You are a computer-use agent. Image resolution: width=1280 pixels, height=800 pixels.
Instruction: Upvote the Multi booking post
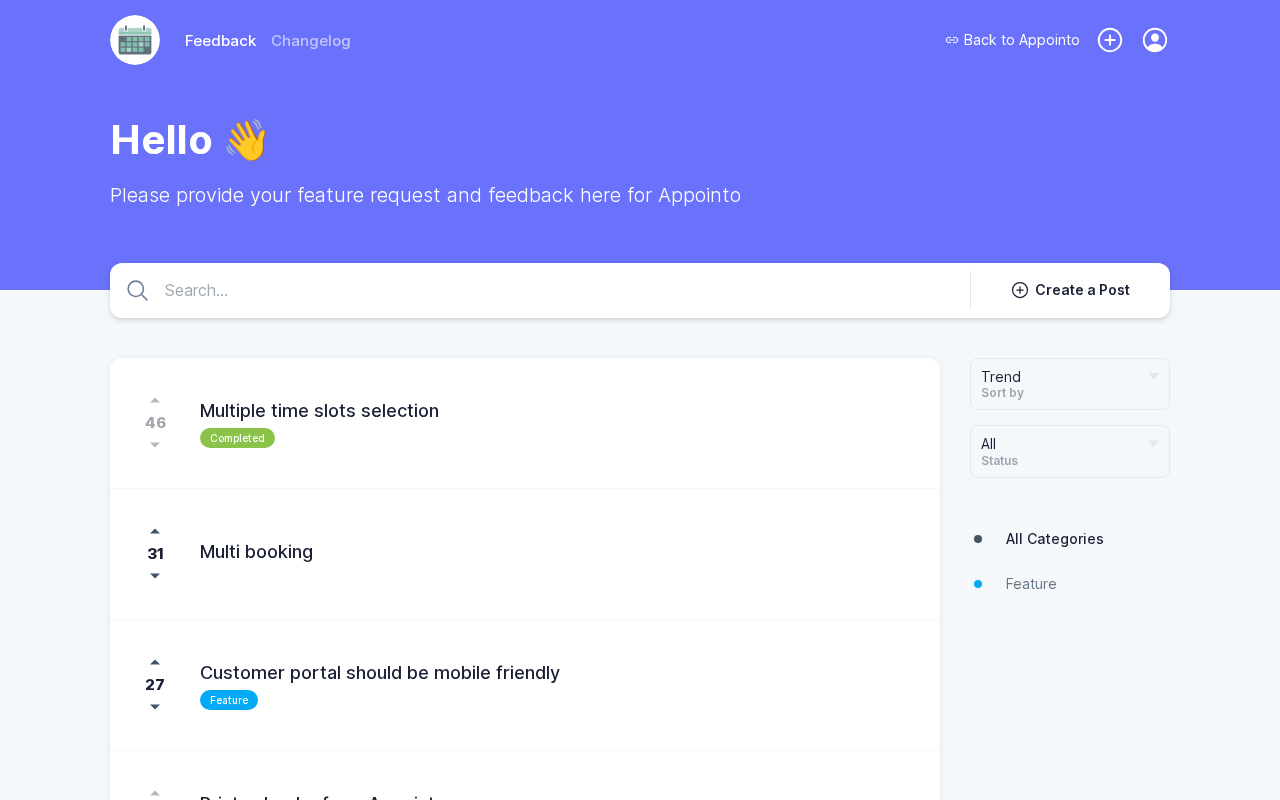click(155, 532)
